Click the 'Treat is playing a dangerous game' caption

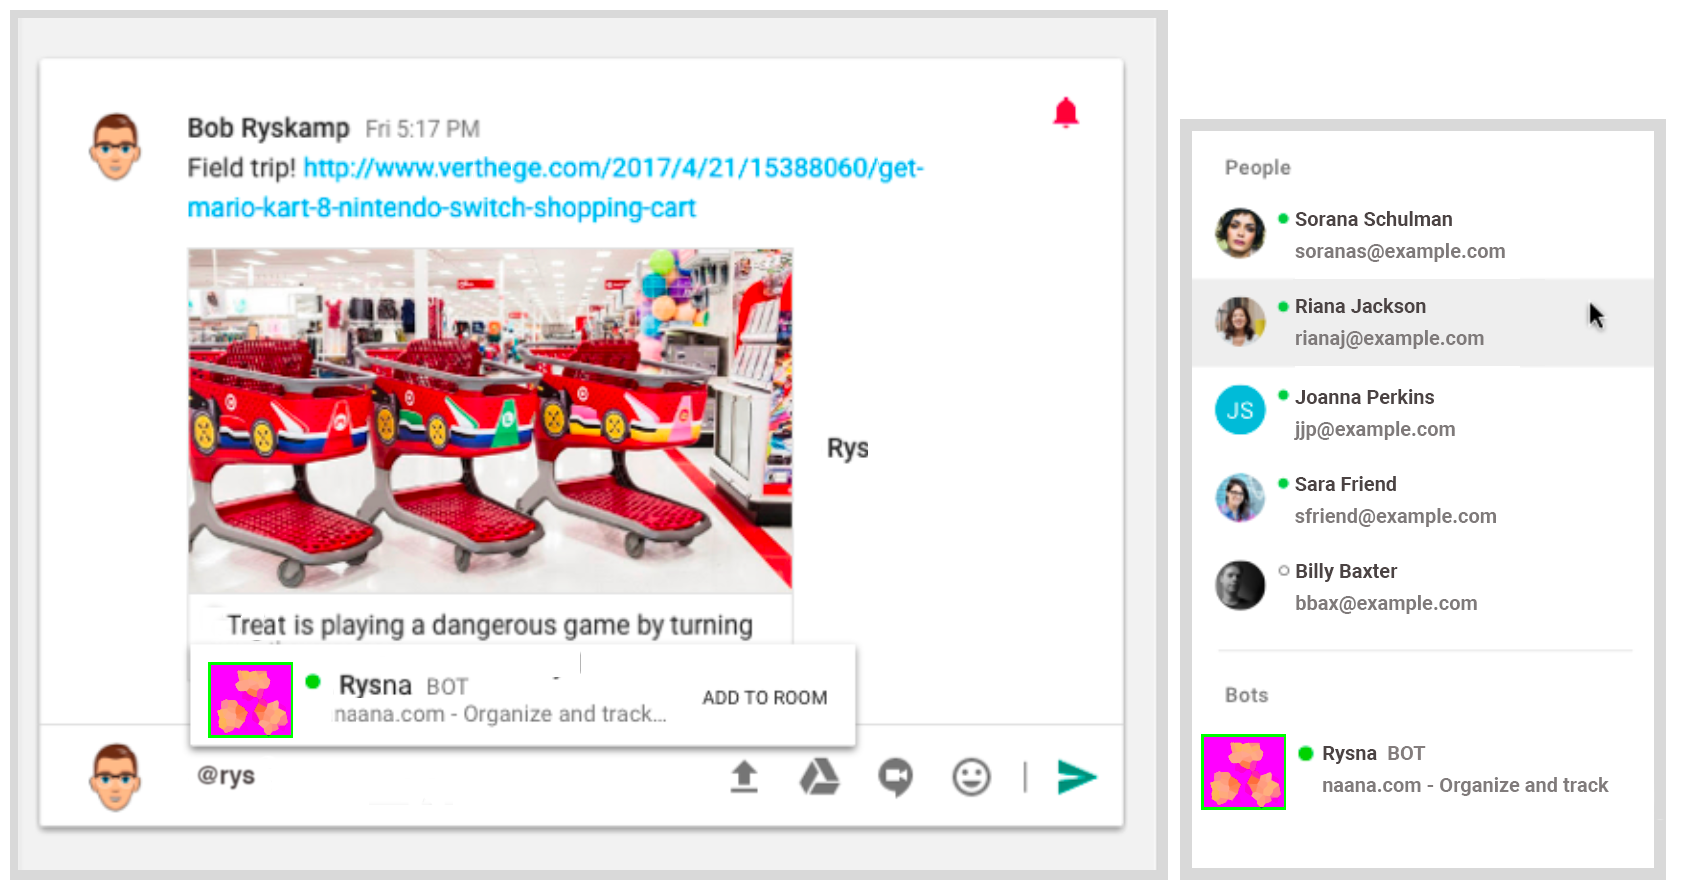coord(490,625)
